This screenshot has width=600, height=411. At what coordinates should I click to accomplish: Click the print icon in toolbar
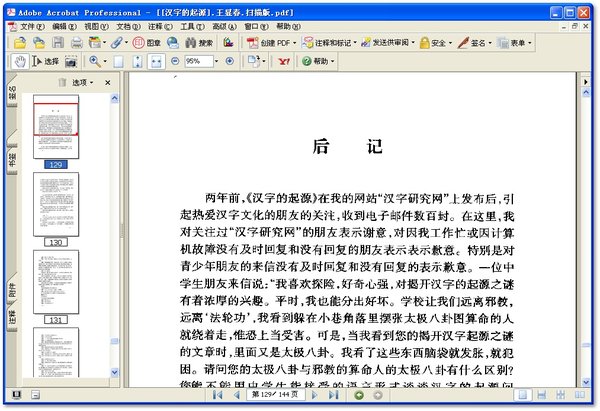[77, 42]
